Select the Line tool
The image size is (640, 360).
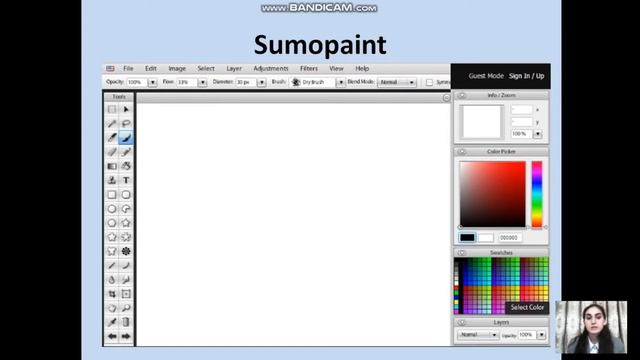click(112, 266)
